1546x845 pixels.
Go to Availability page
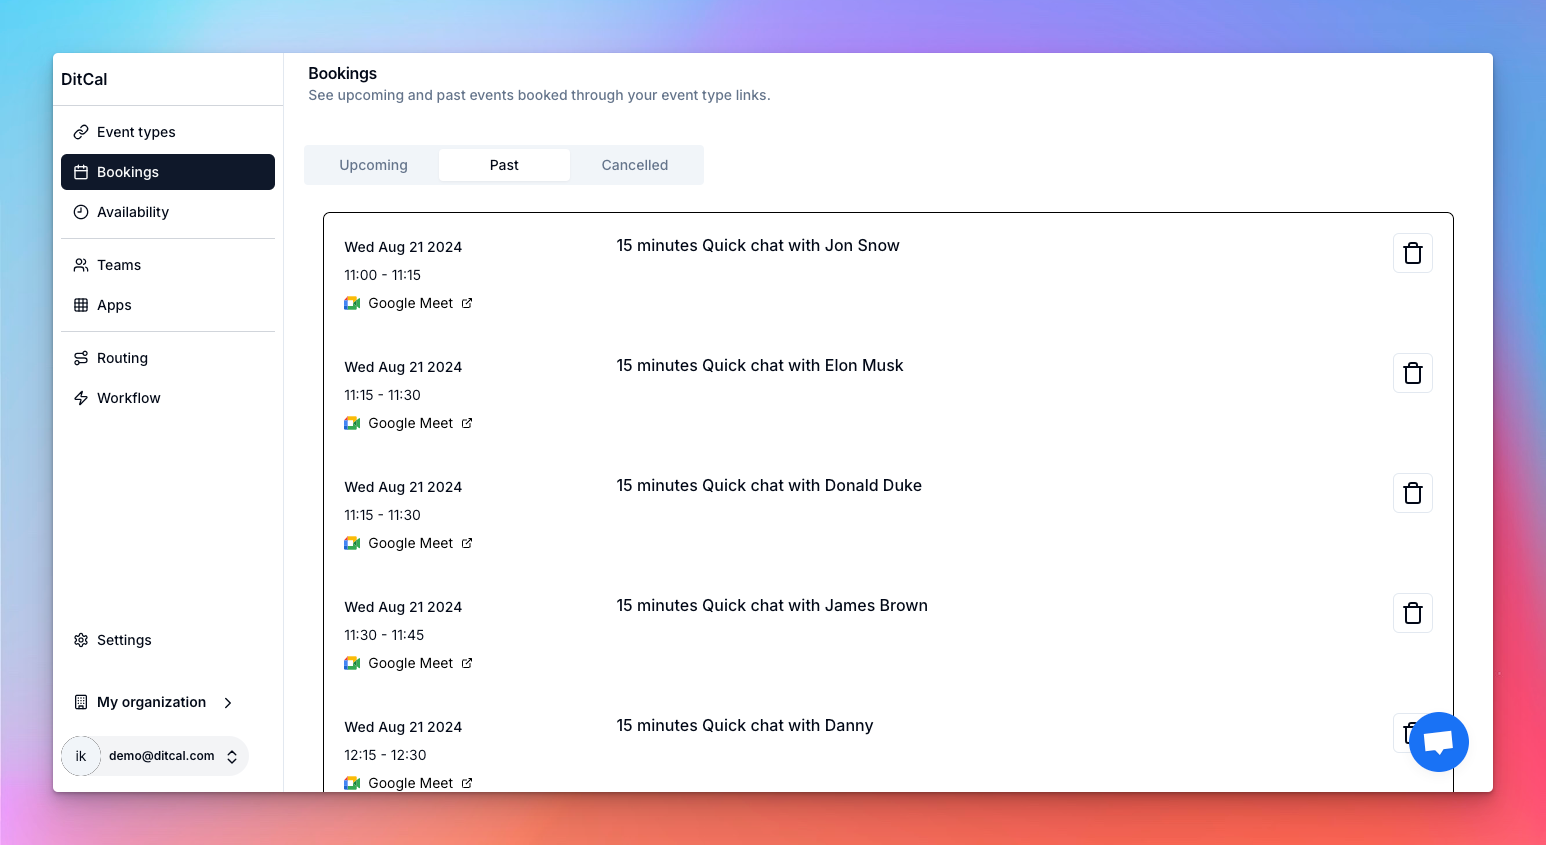coord(133,212)
